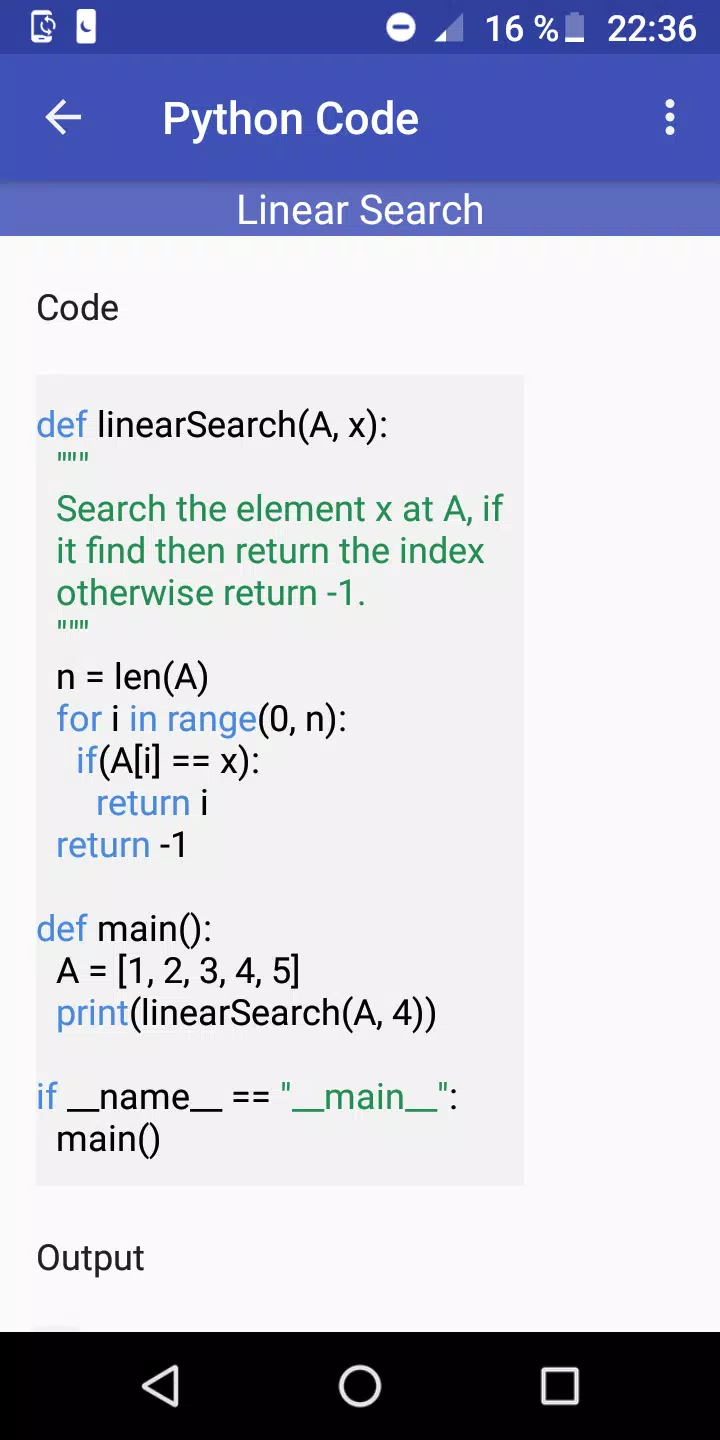The width and height of the screenshot is (720, 1440).
Task: Tap the Python Code title
Action: (x=290, y=119)
